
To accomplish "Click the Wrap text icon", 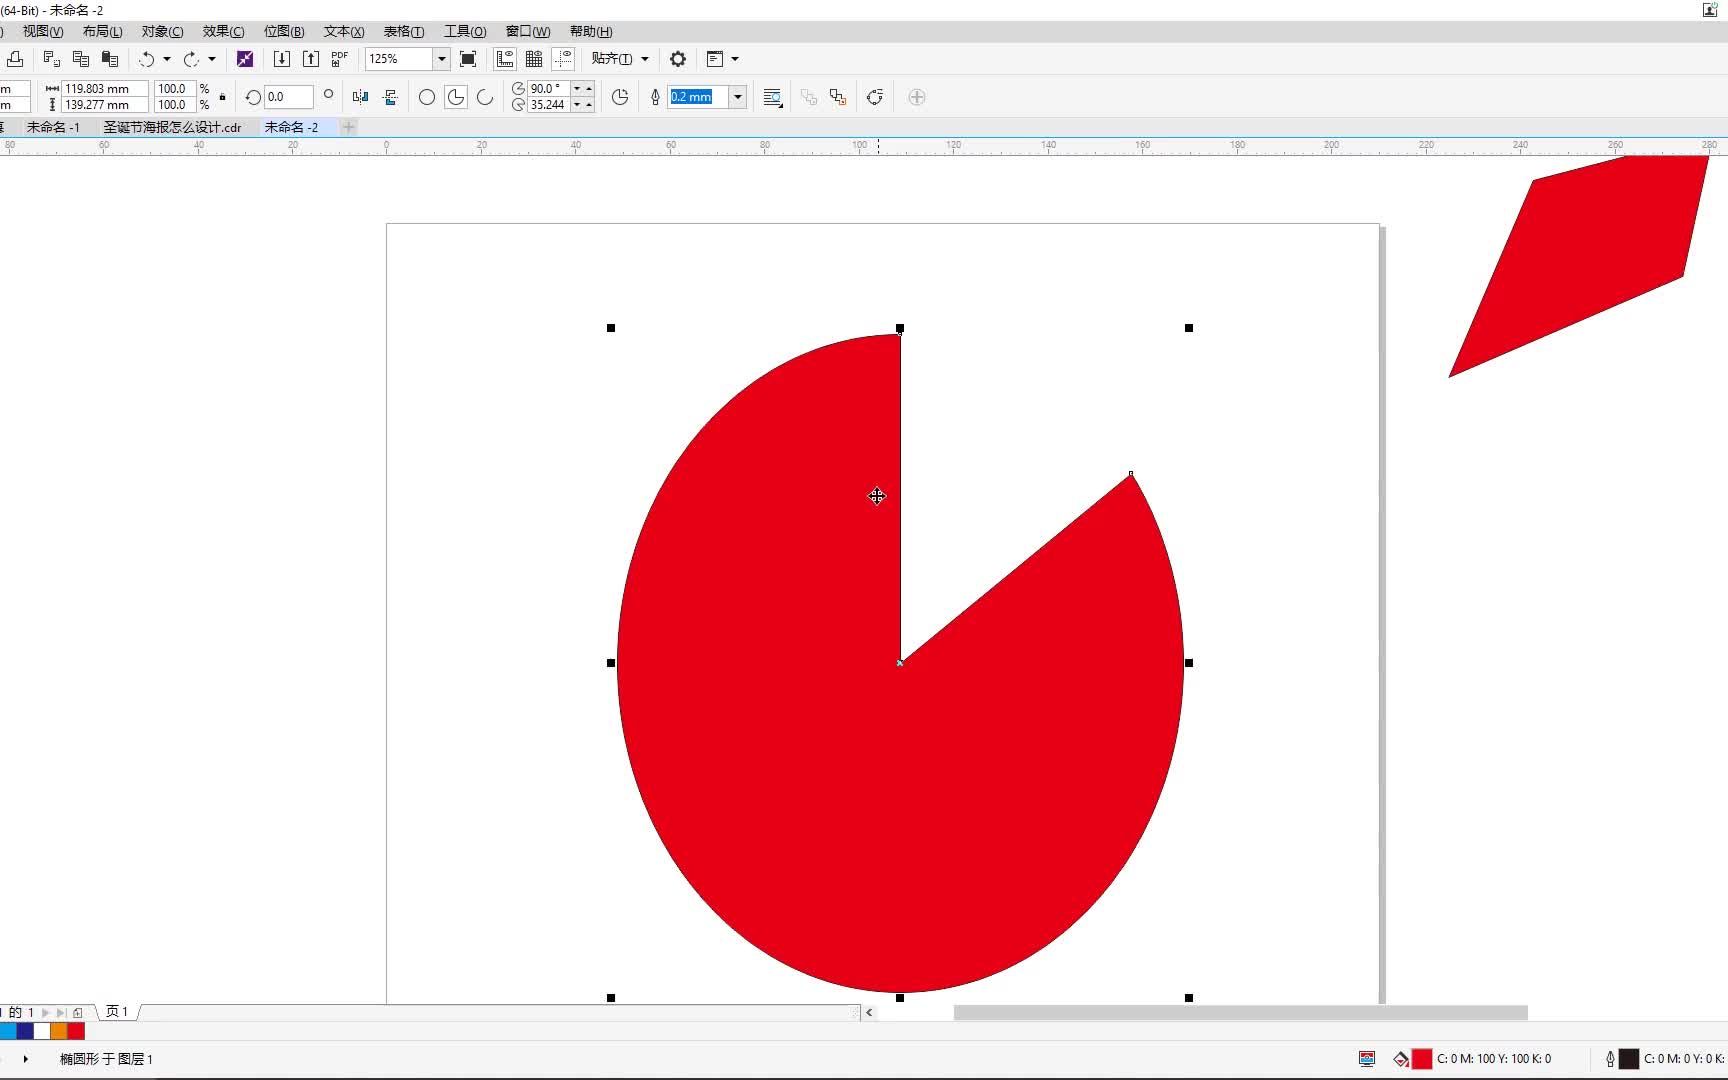I will [773, 97].
